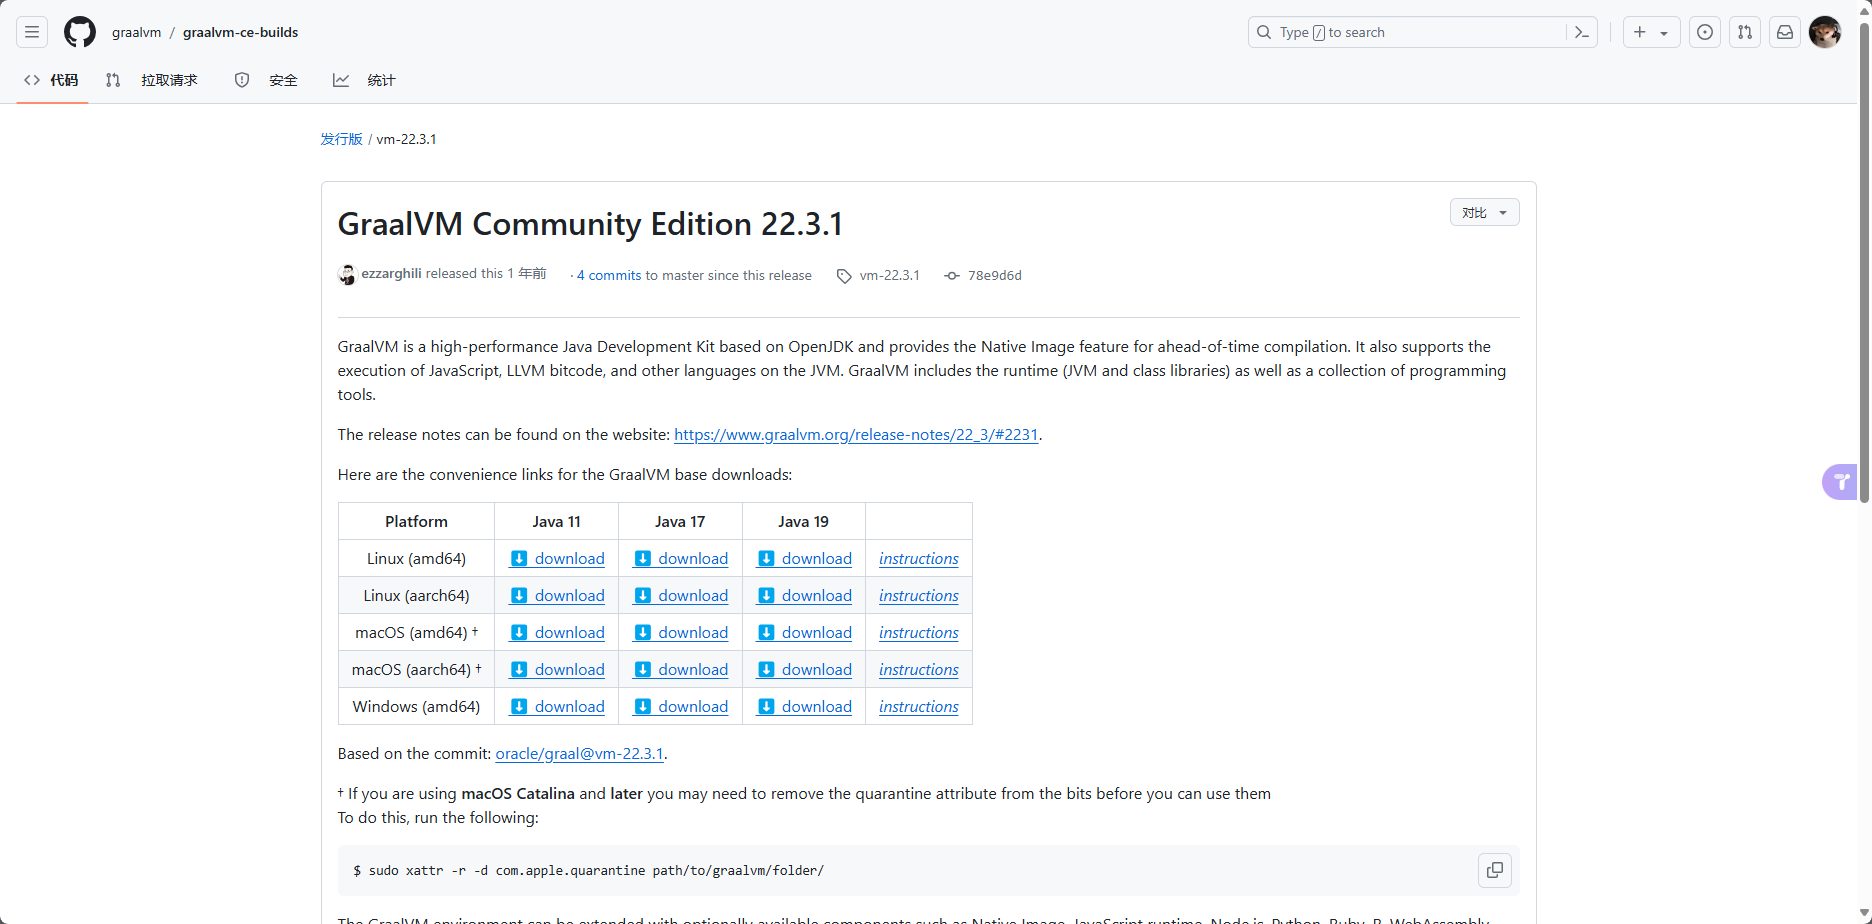Viewport: 1872px width, 924px height.
Task: Open the 对比 compare dropdown
Action: tap(1484, 212)
